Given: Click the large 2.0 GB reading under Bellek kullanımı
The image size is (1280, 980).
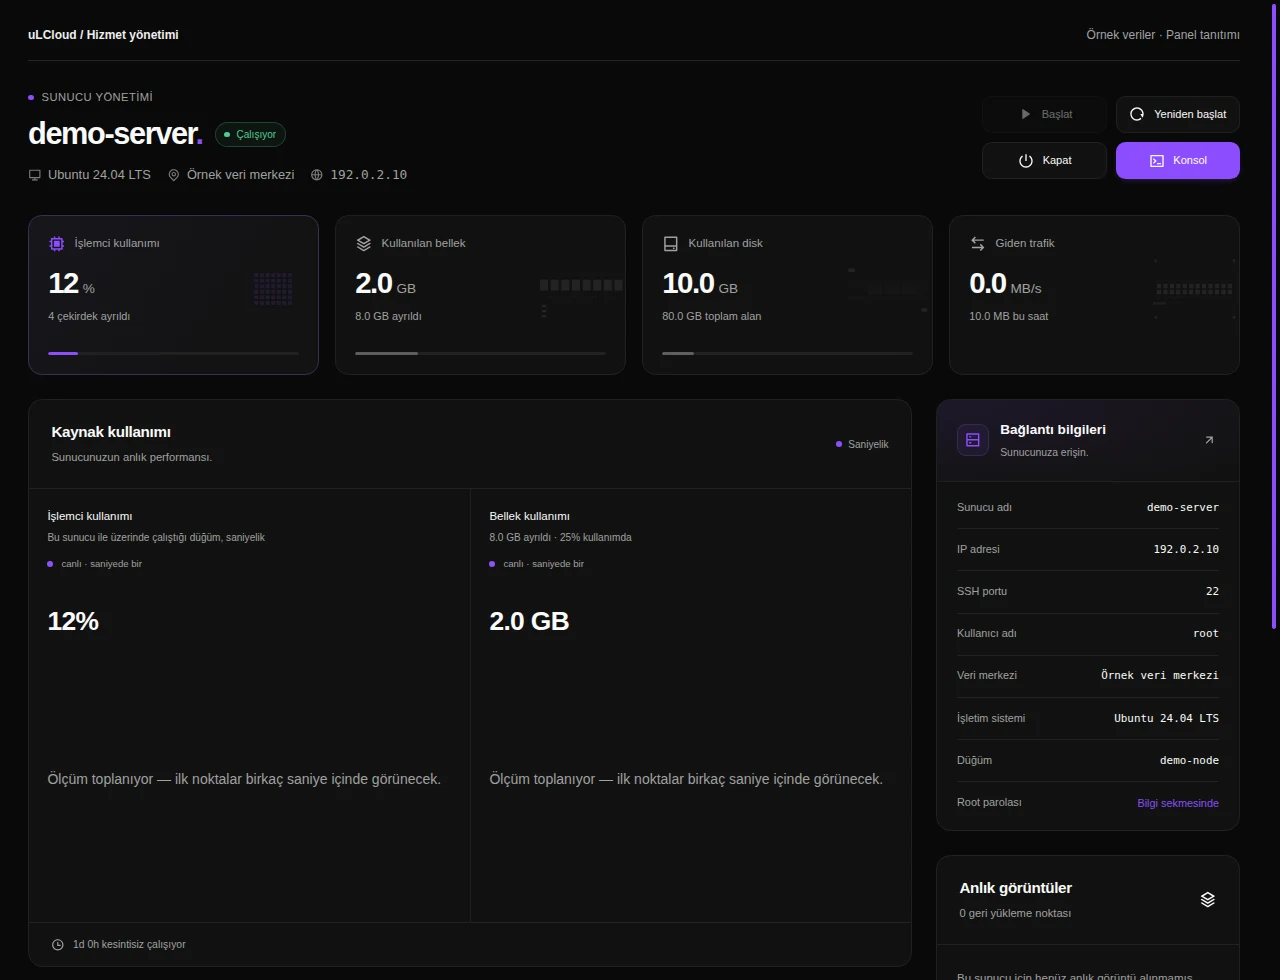Looking at the screenshot, I should 529,621.
